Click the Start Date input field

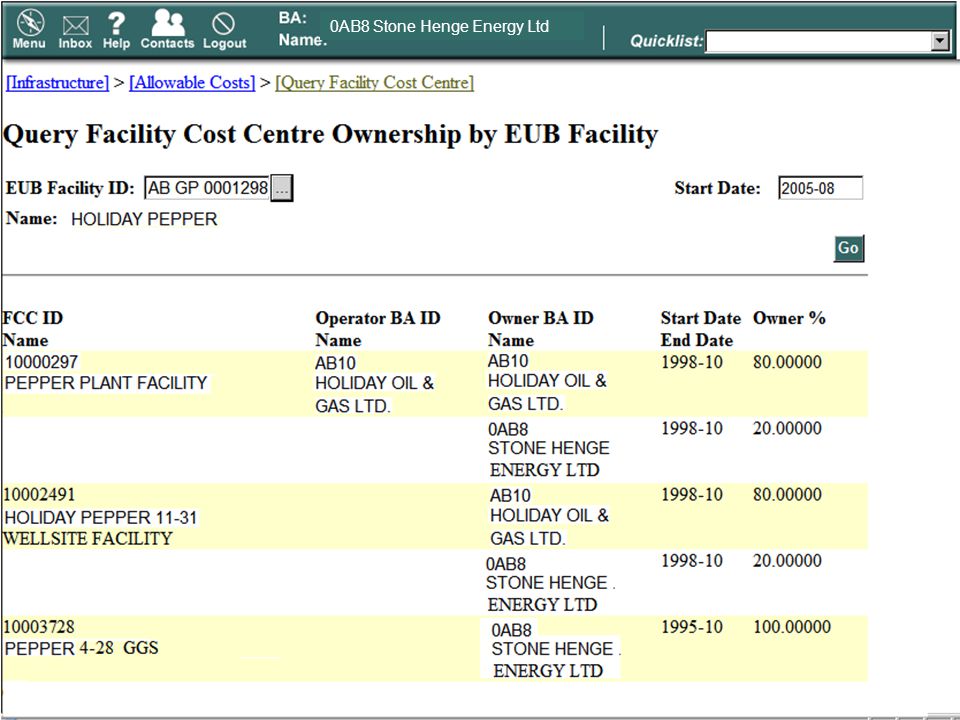pyautogui.click(x=820, y=188)
